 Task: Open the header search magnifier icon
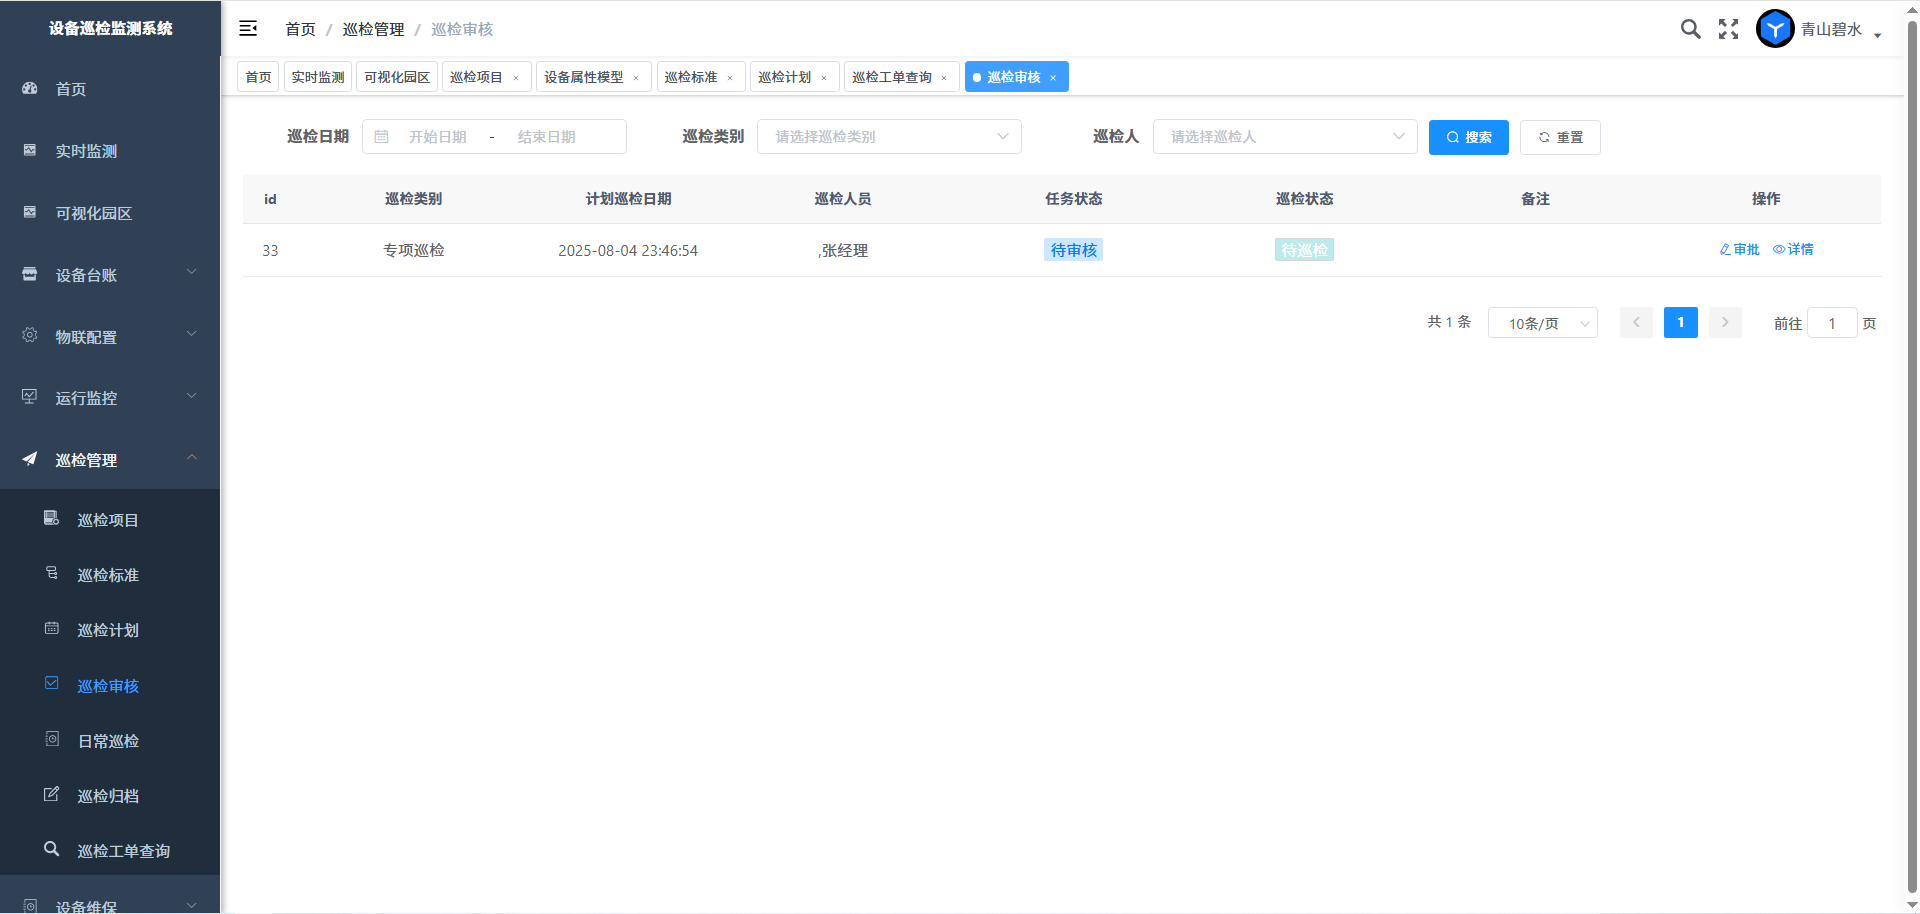[1690, 29]
